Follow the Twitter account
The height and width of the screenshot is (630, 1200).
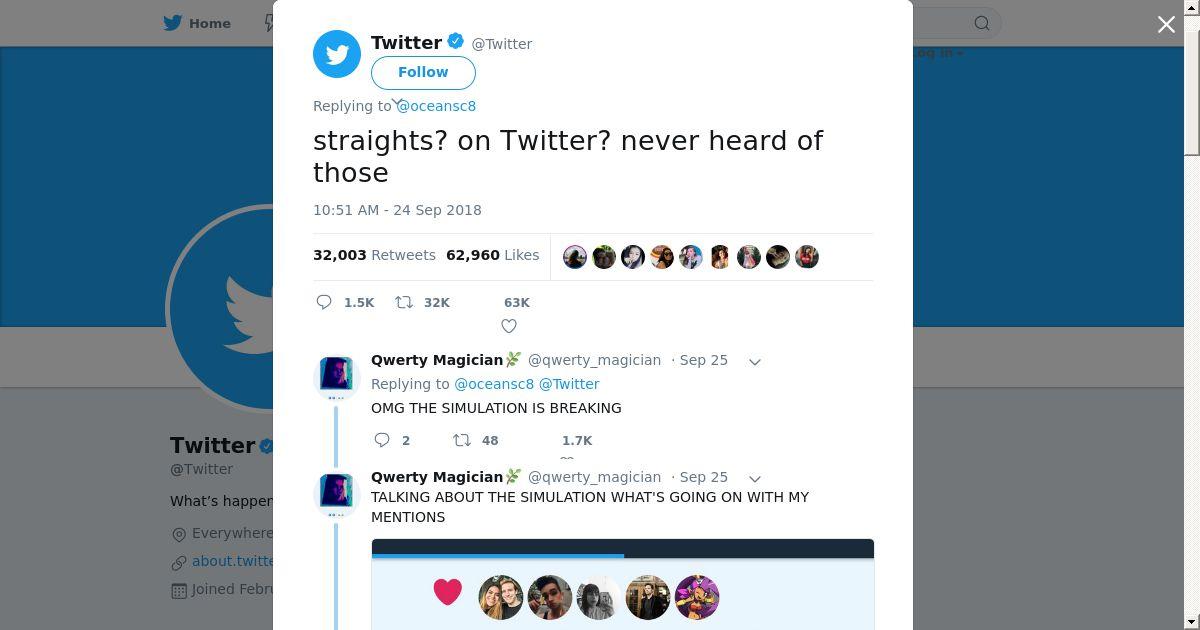pos(423,73)
